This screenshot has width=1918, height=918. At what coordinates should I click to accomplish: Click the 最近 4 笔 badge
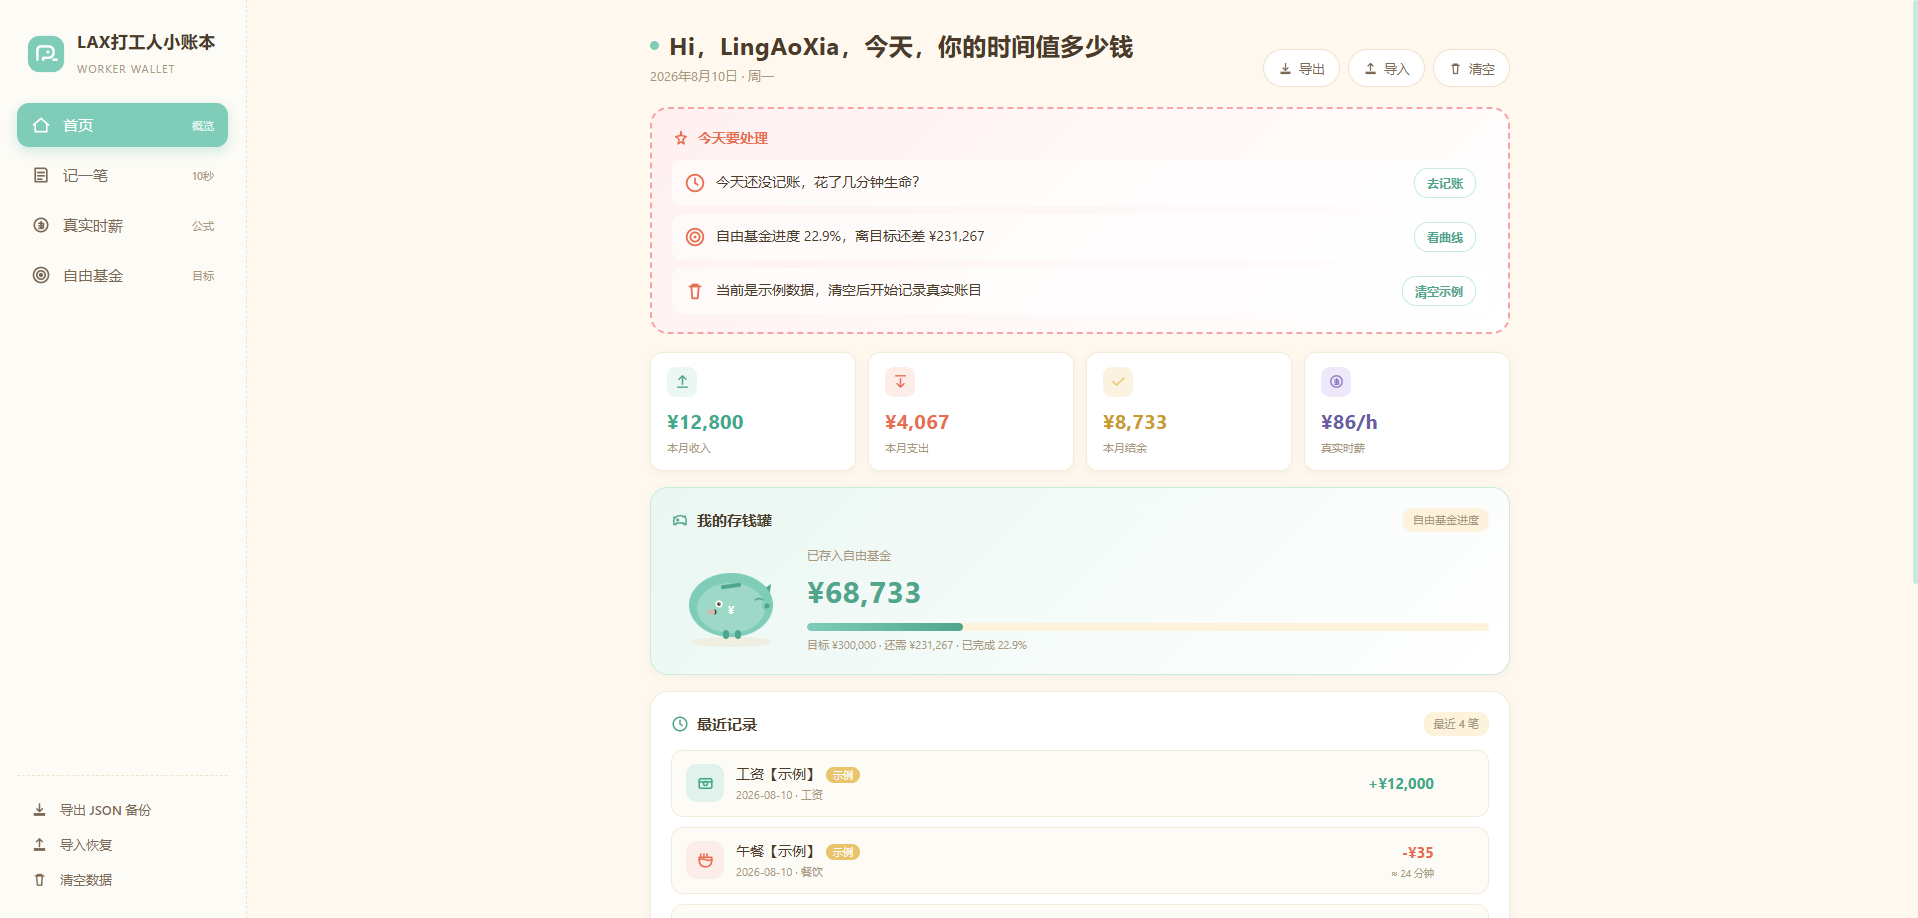(x=1456, y=724)
